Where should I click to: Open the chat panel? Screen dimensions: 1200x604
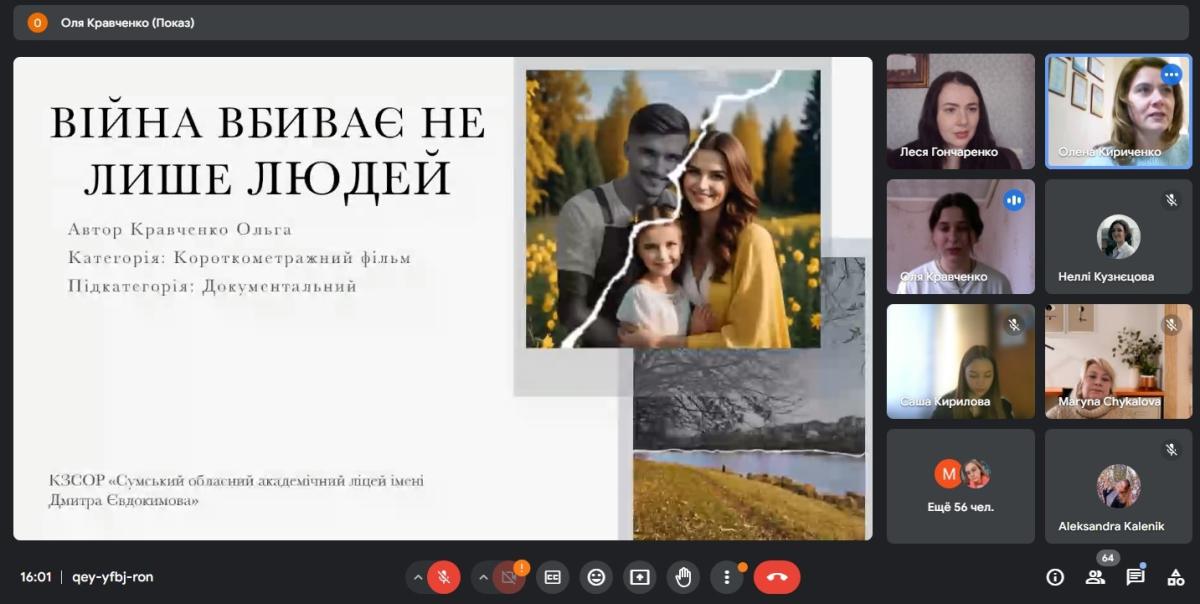[x=1135, y=577]
